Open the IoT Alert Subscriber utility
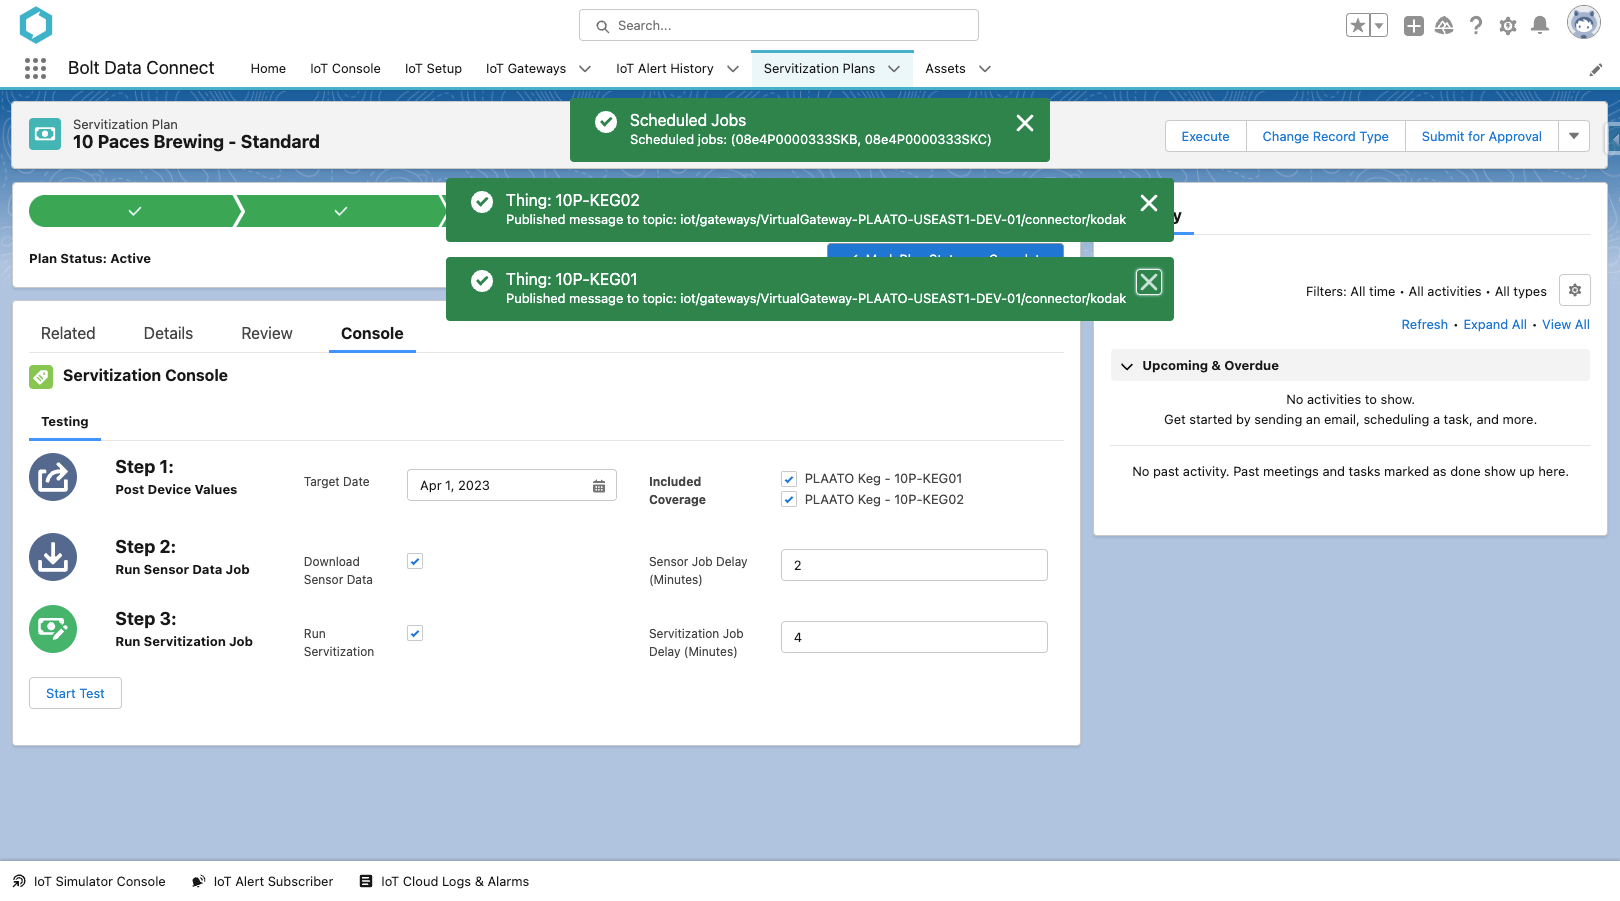Viewport: 1620px width, 901px height. coord(262,882)
